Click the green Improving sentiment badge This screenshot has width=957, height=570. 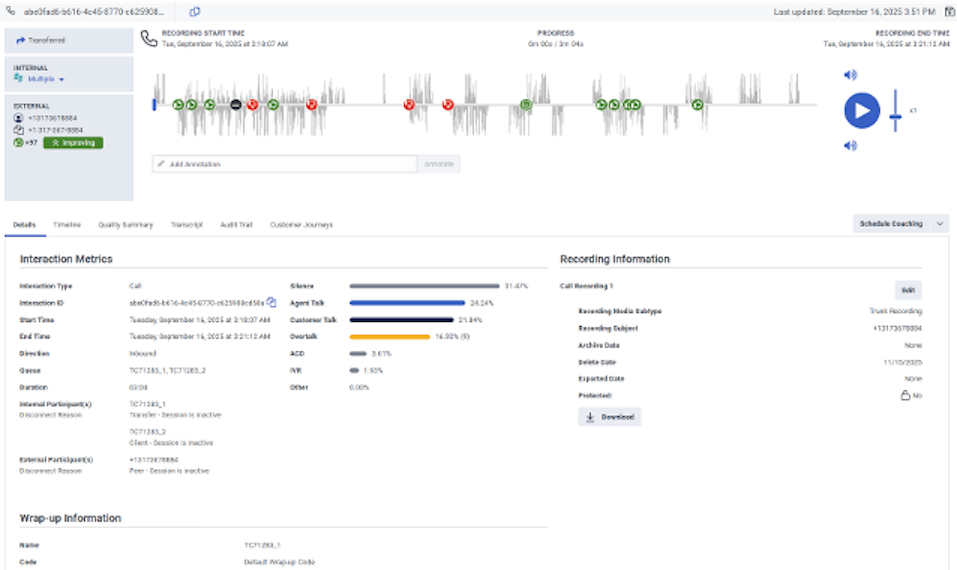[72, 143]
